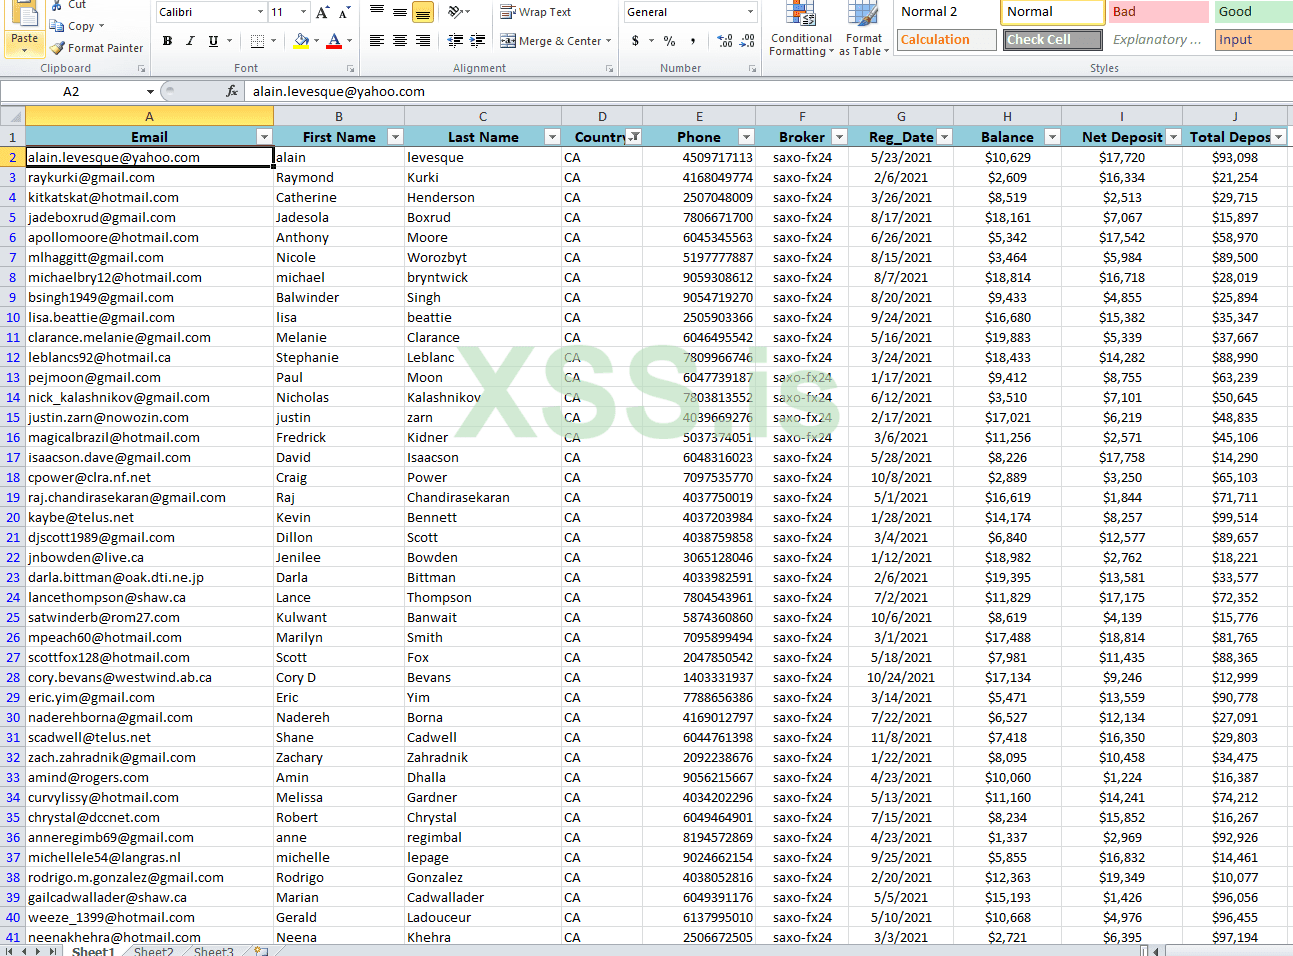Toggle the Country column active filter
Screen dimensions: 1293x956
point(634,137)
